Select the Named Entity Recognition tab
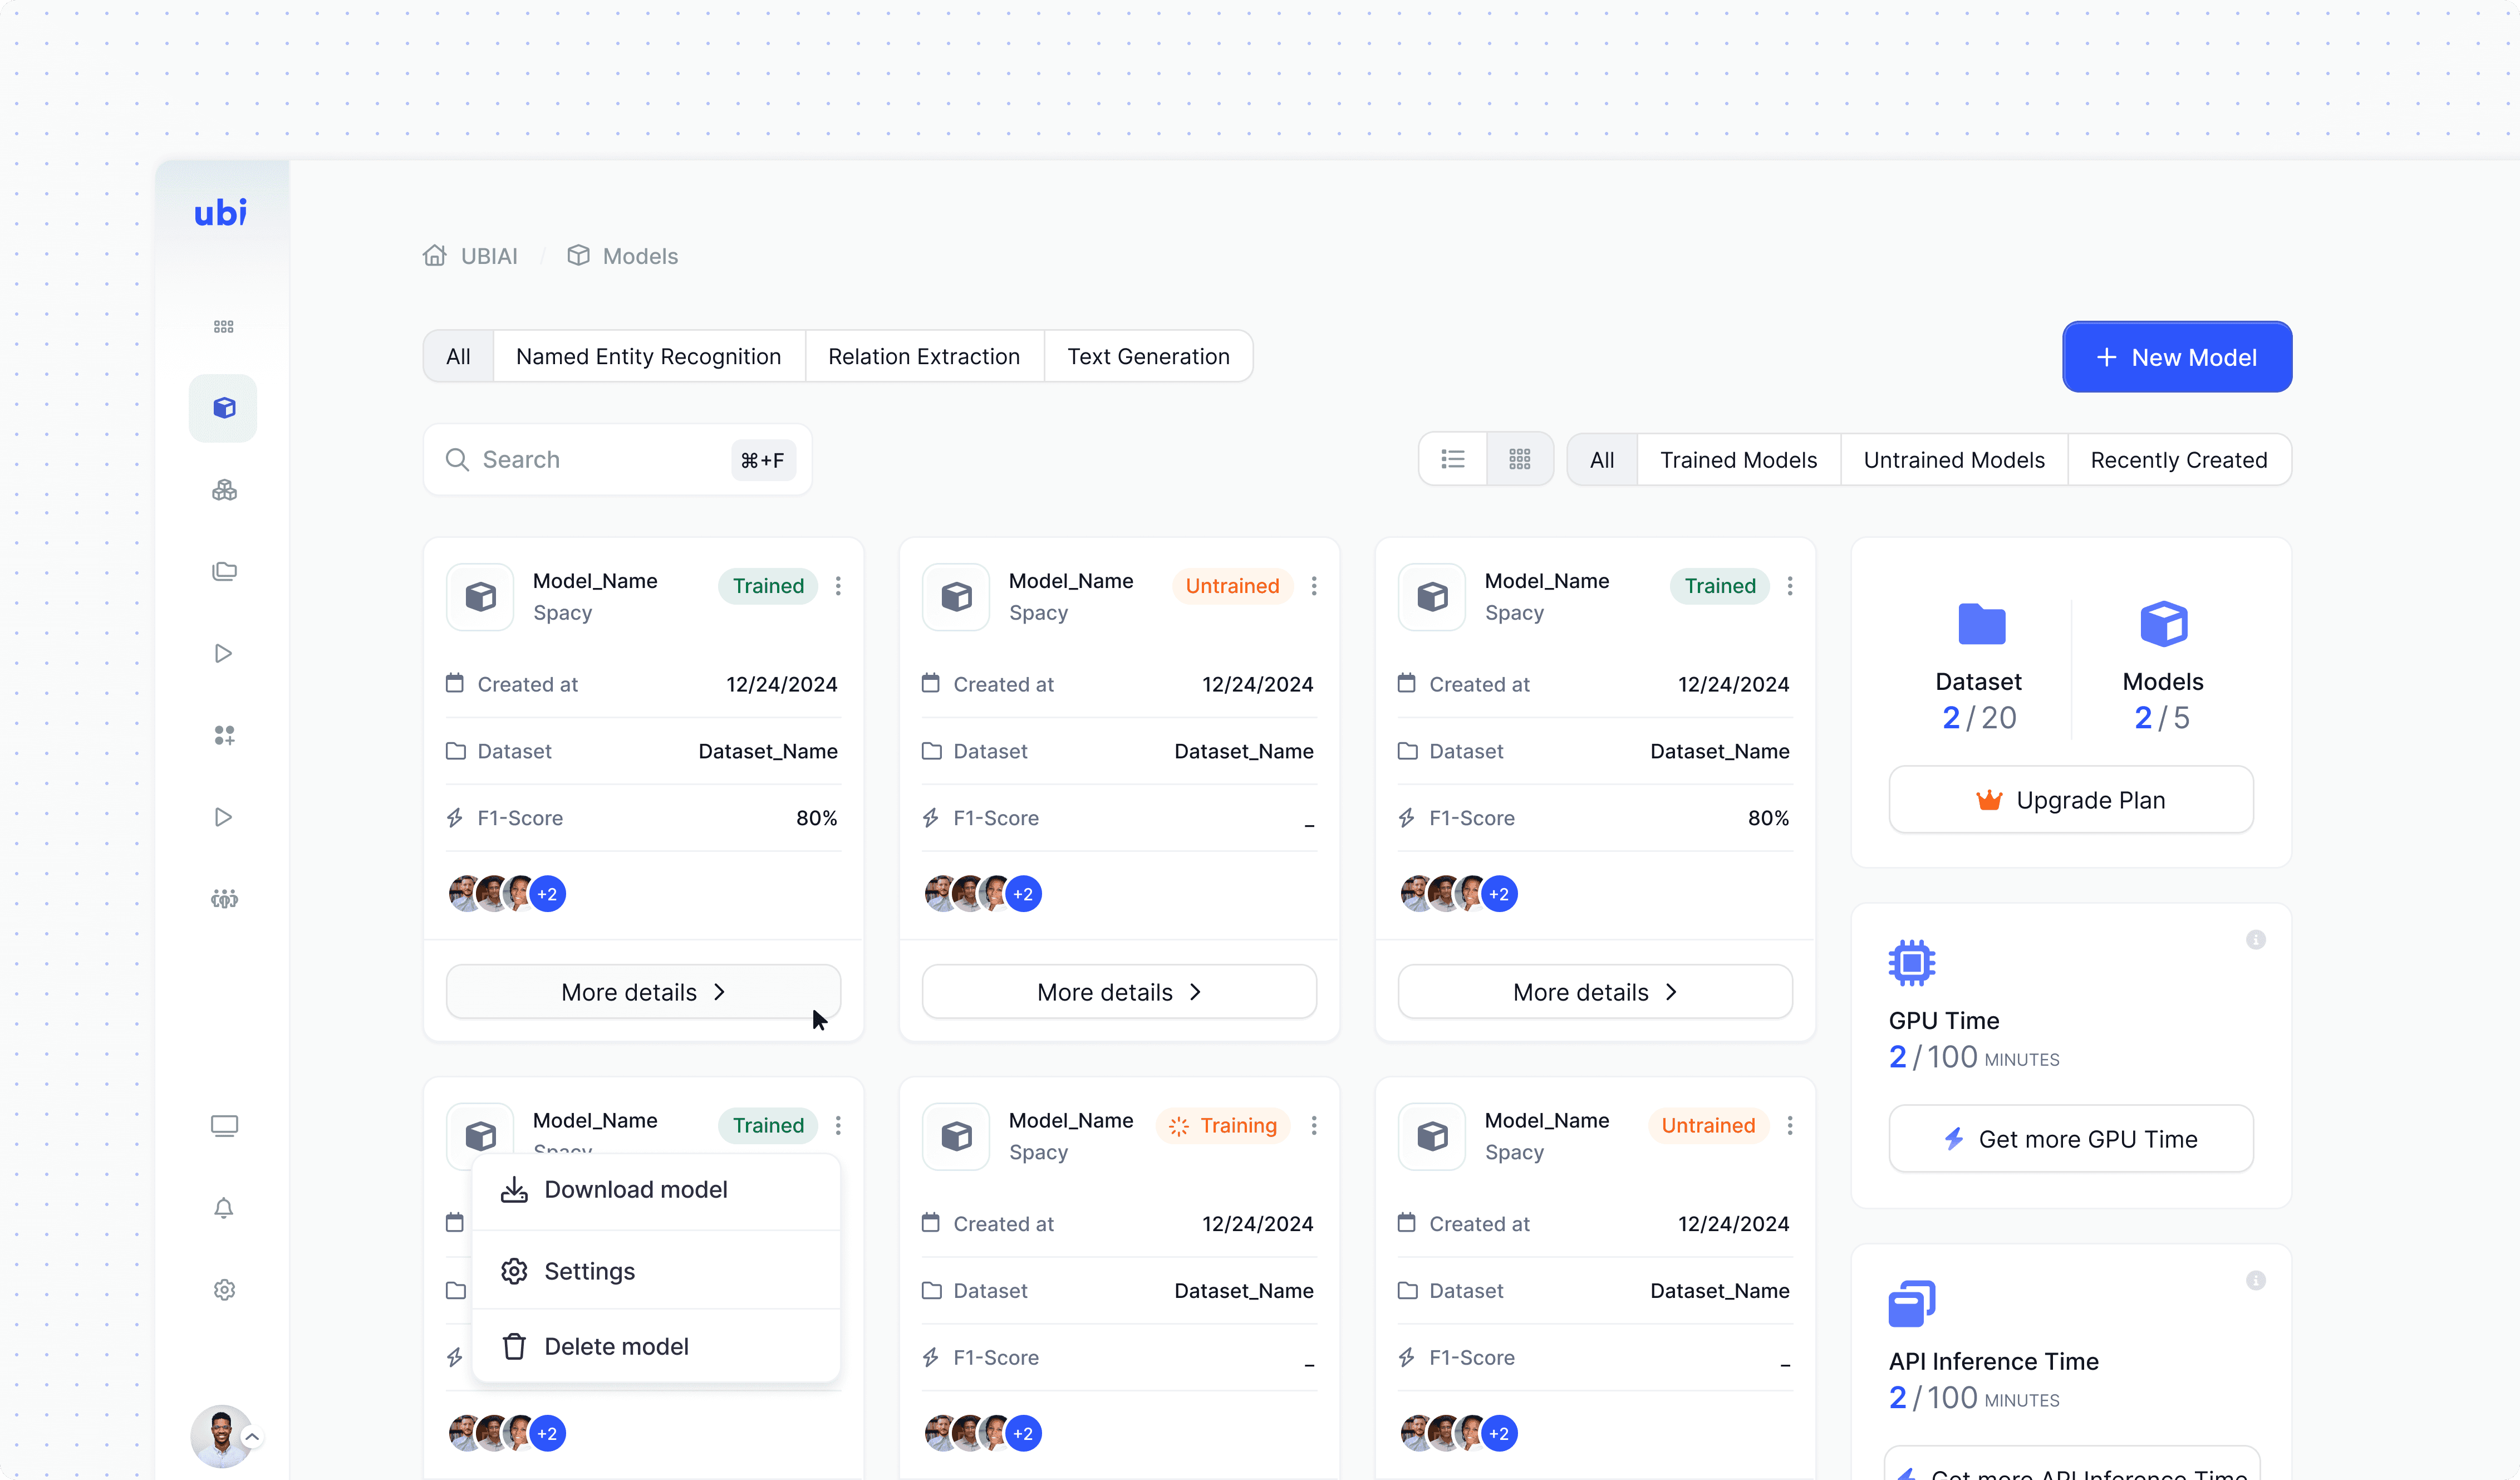Viewport: 2520px width, 1480px height. [648, 357]
